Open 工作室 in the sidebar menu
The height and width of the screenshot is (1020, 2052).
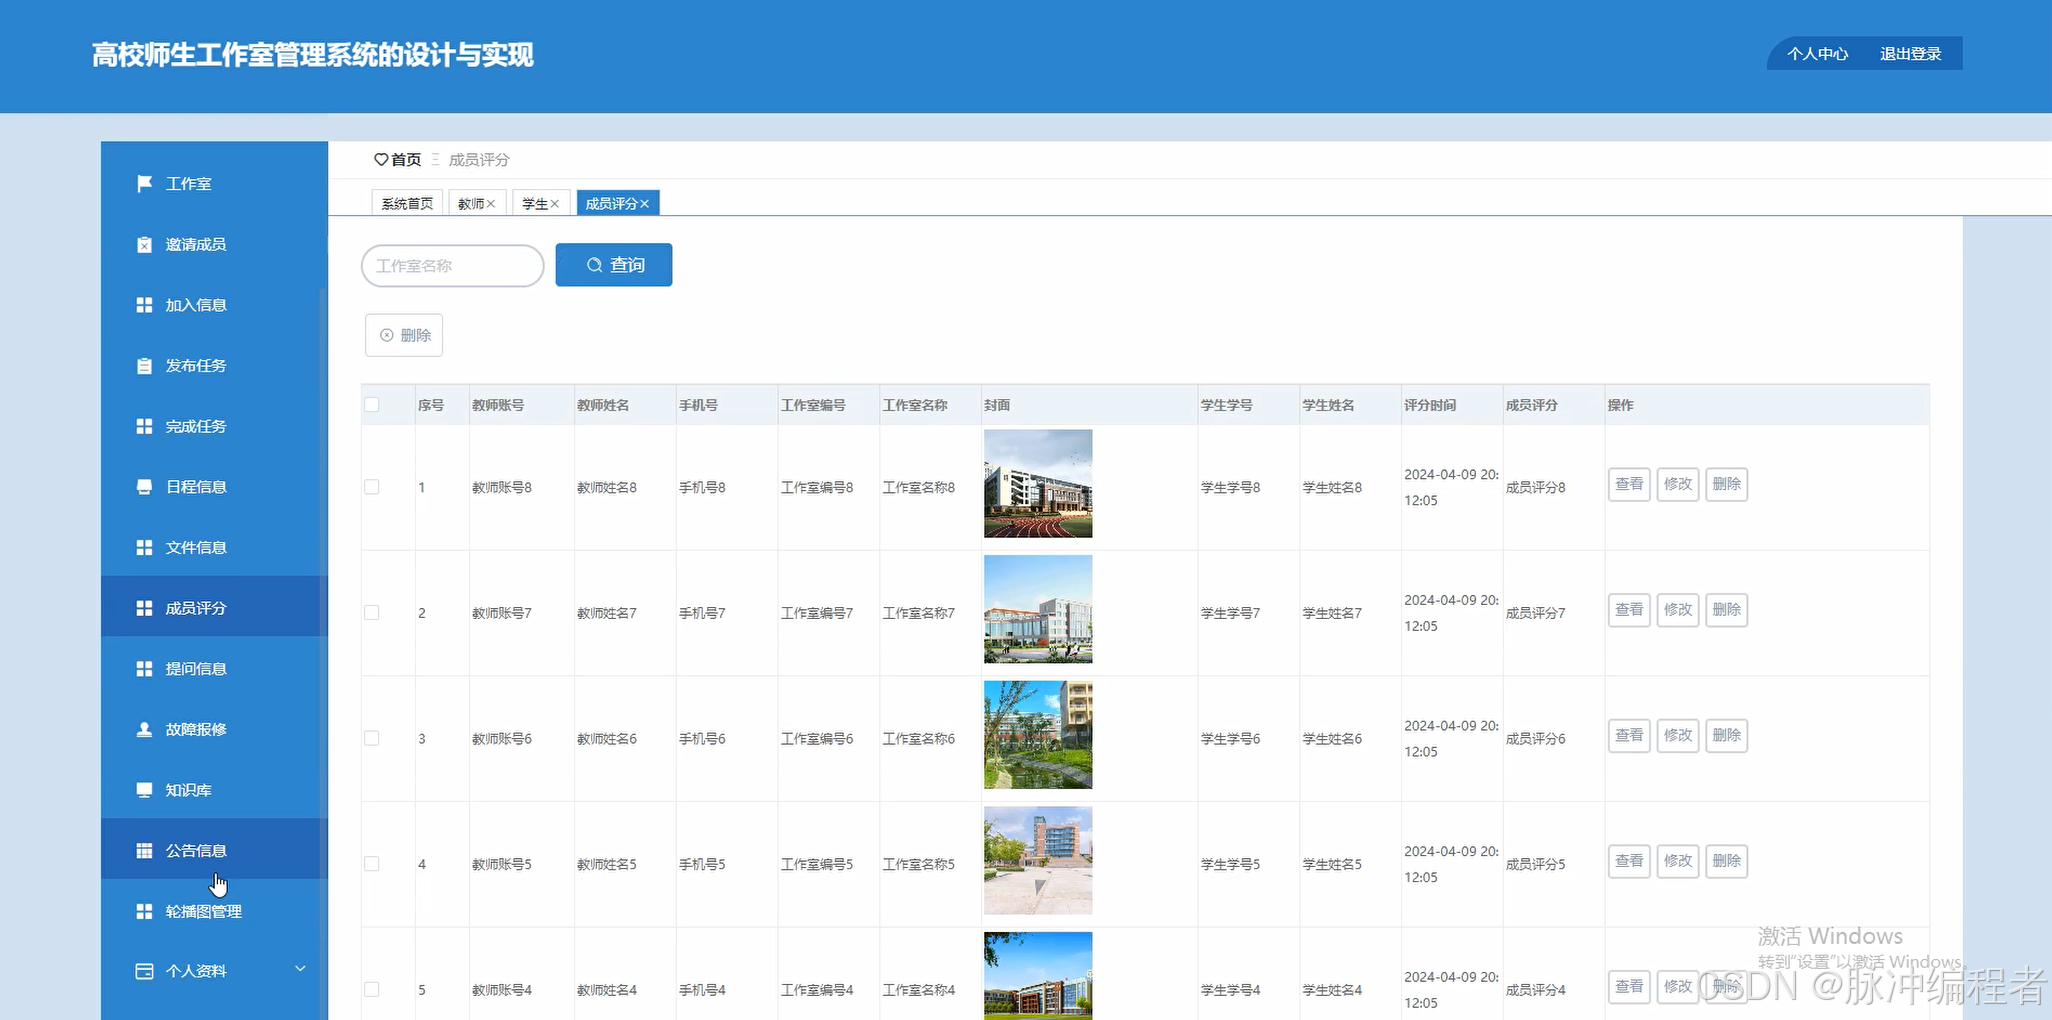coord(214,184)
